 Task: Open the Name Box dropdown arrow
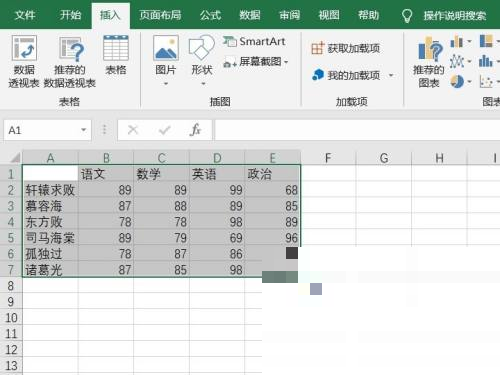(x=83, y=130)
